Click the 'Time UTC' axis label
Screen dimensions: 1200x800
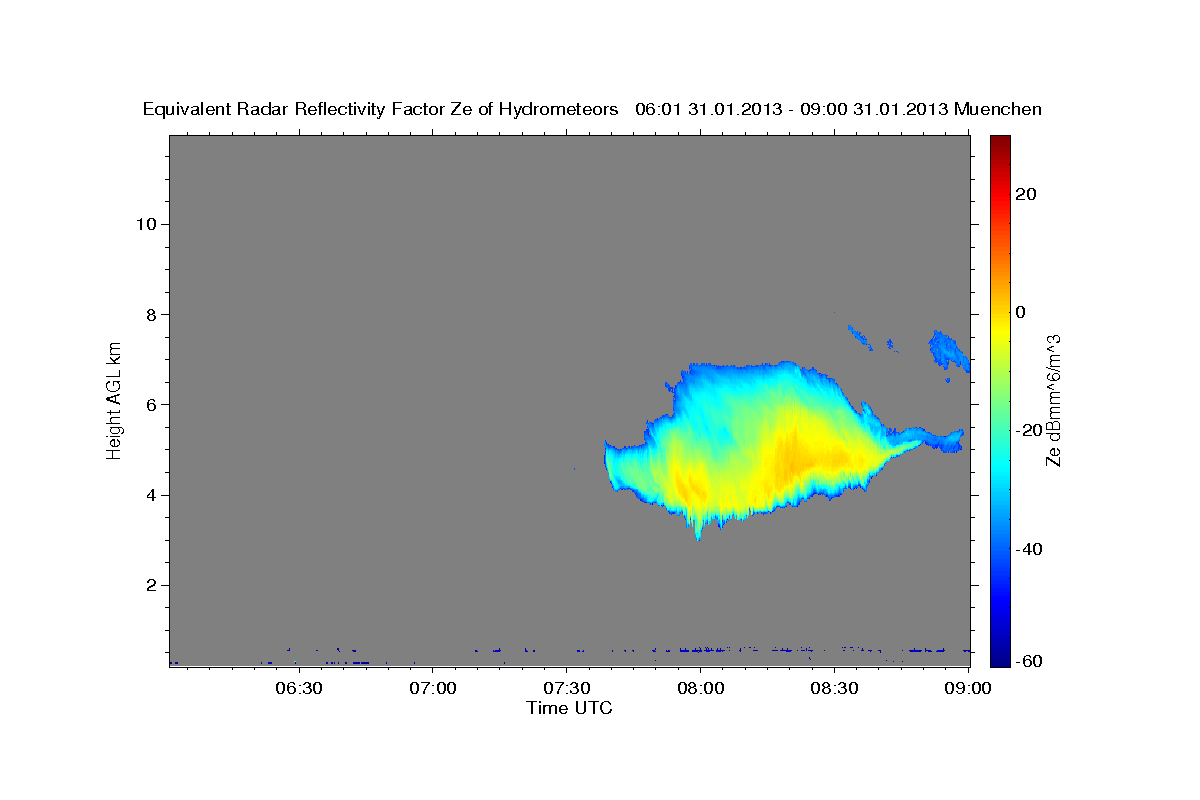point(569,708)
